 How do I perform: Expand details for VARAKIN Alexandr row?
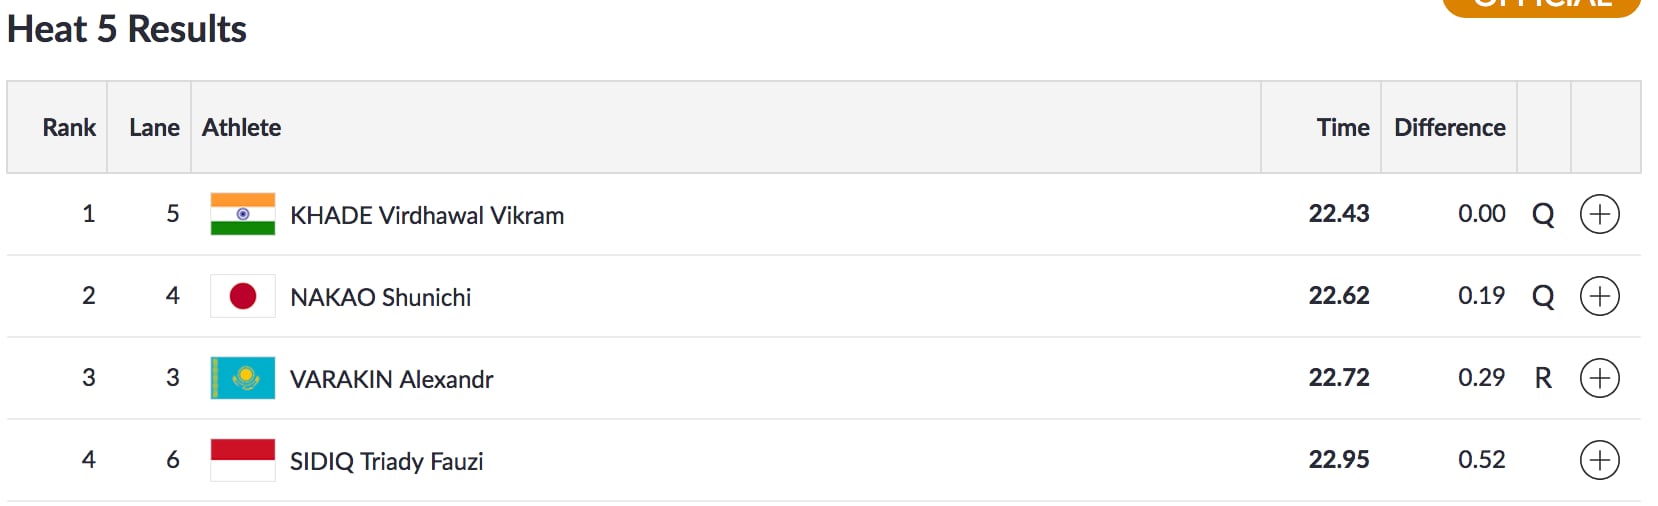pos(1599,378)
